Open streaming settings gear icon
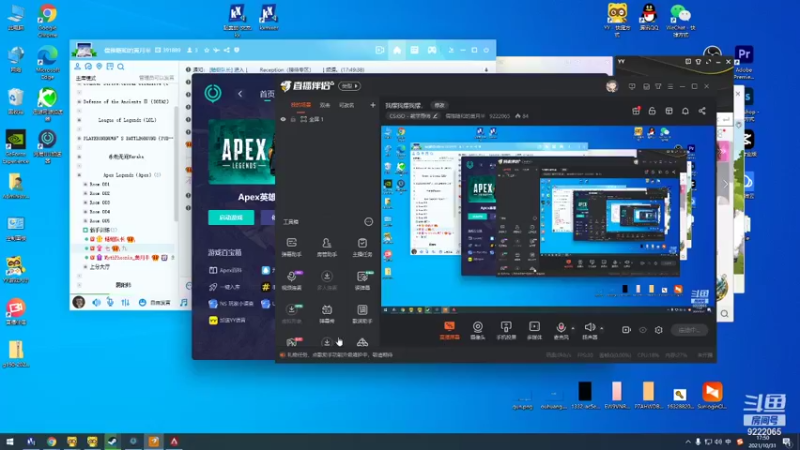Viewport: 800px width, 450px height. point(659,330)
